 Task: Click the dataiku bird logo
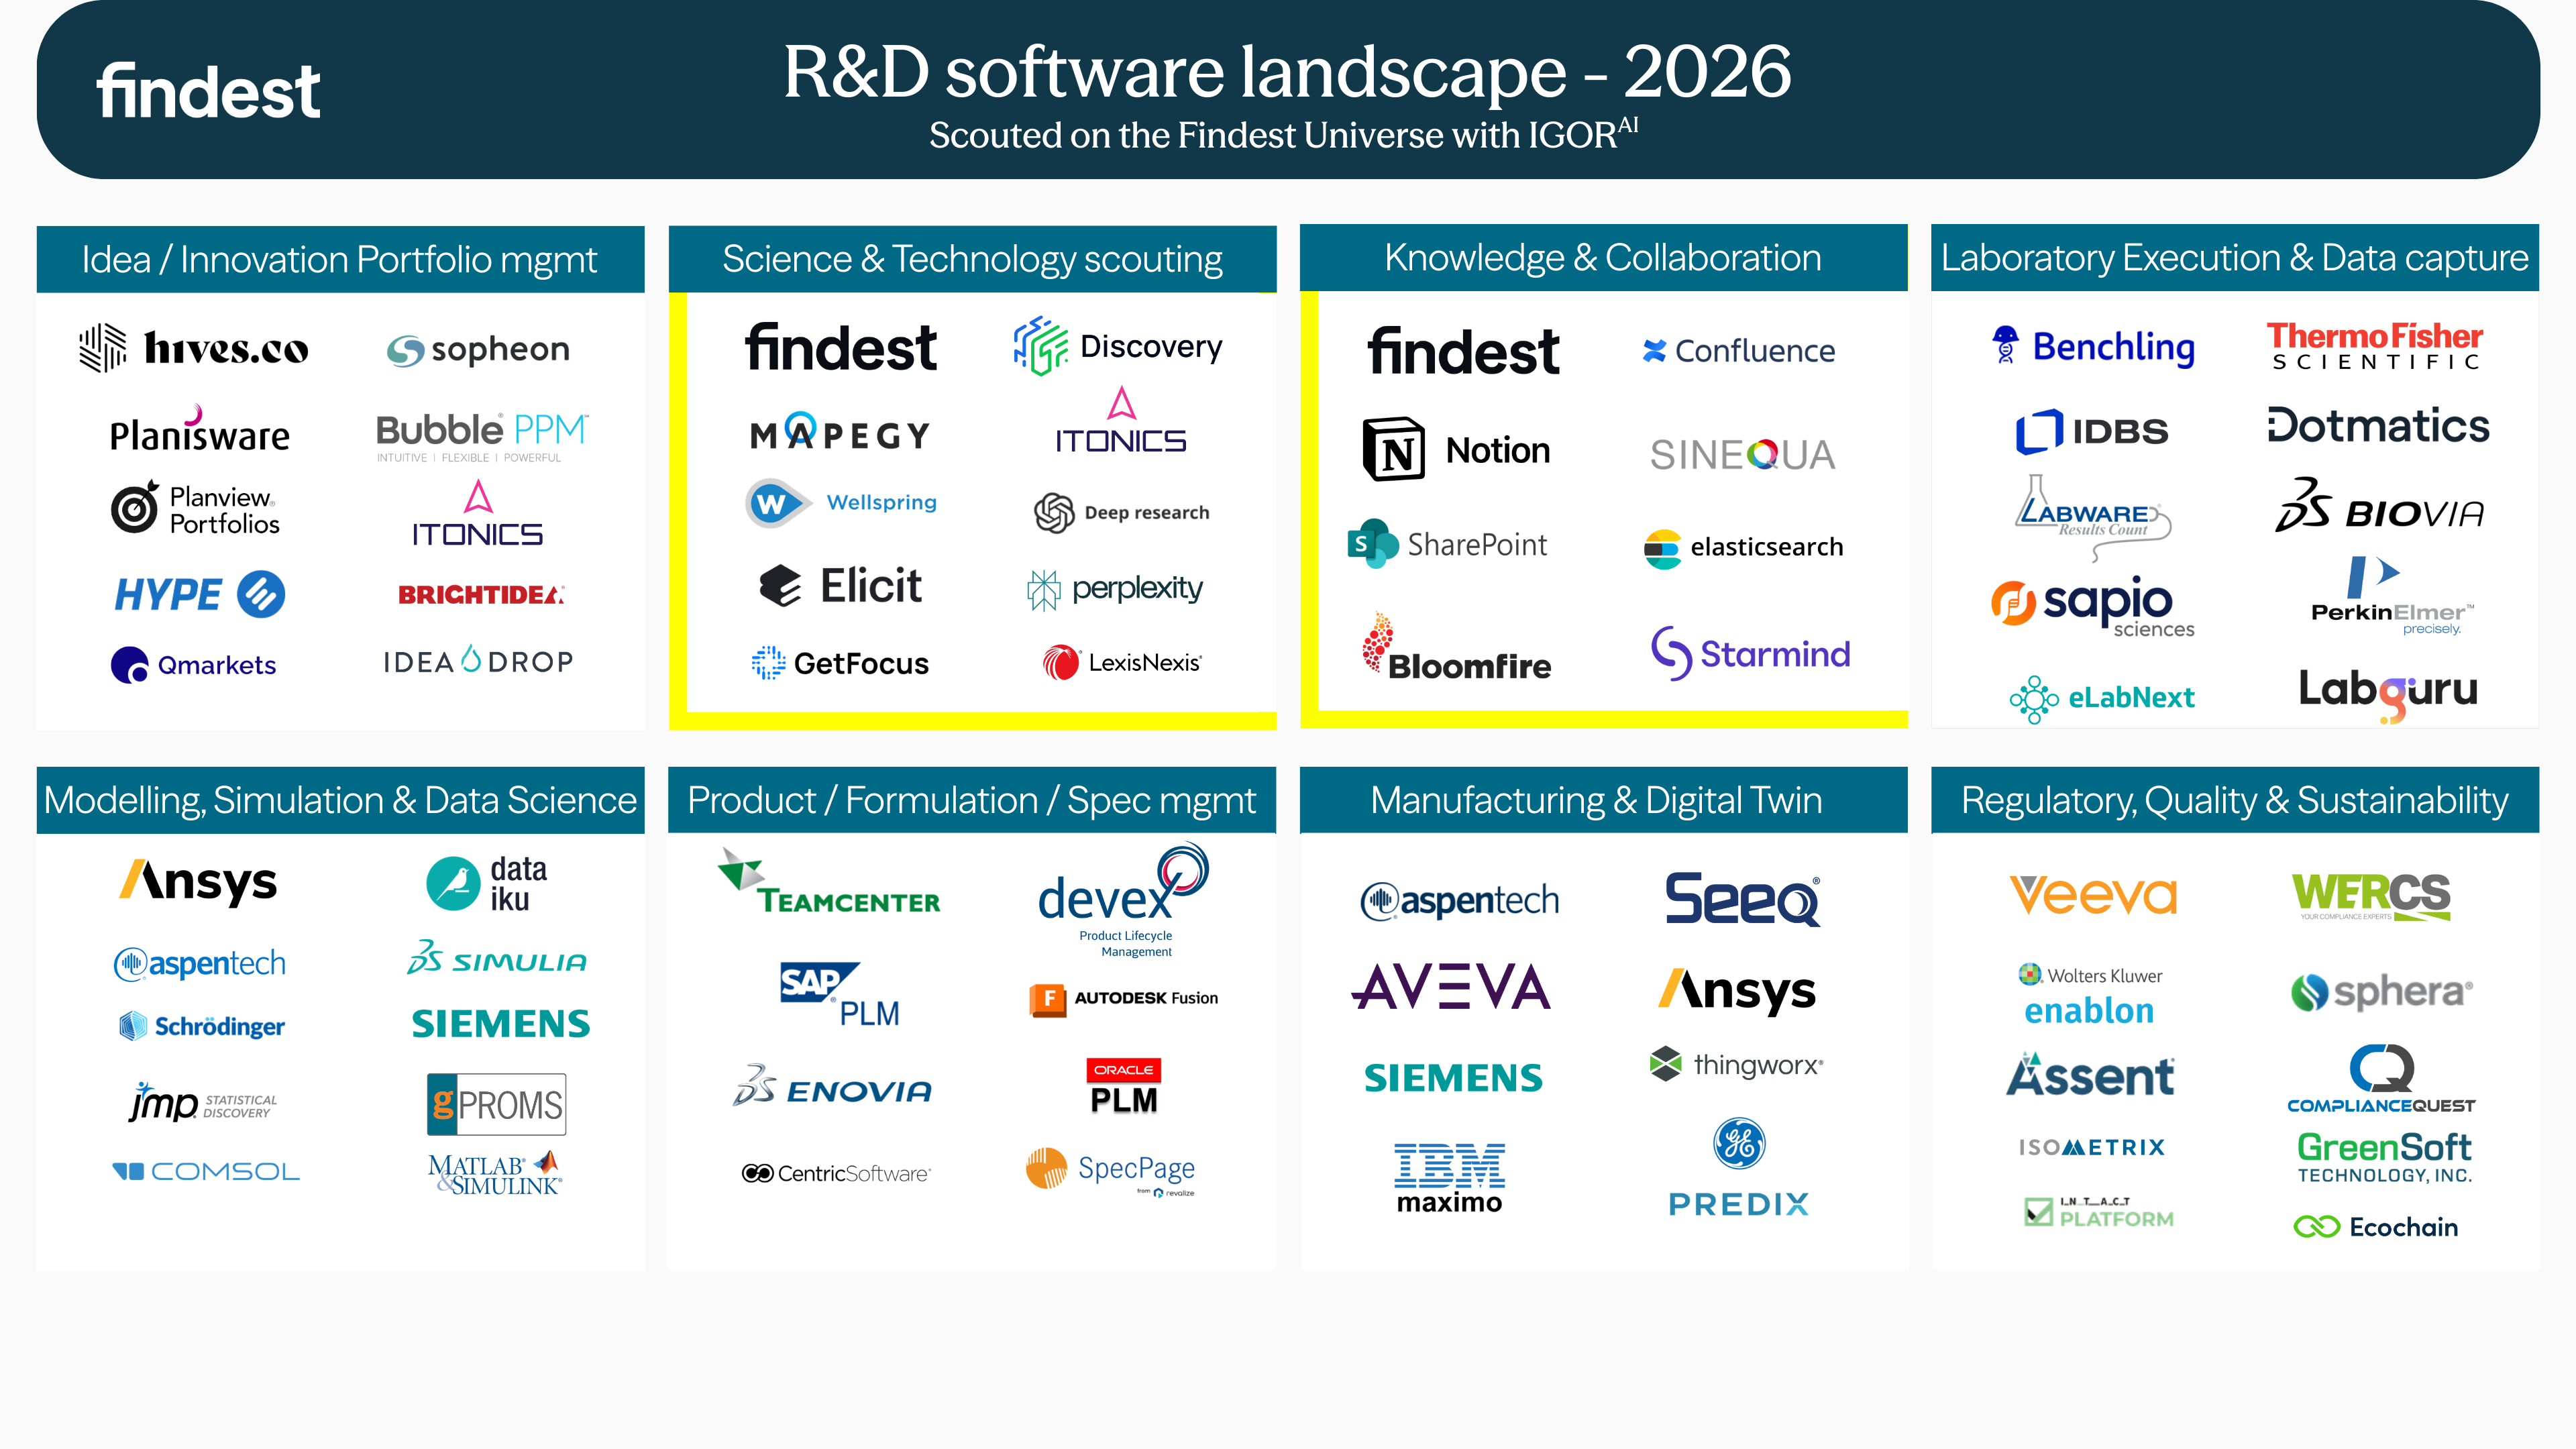[453, 884]
